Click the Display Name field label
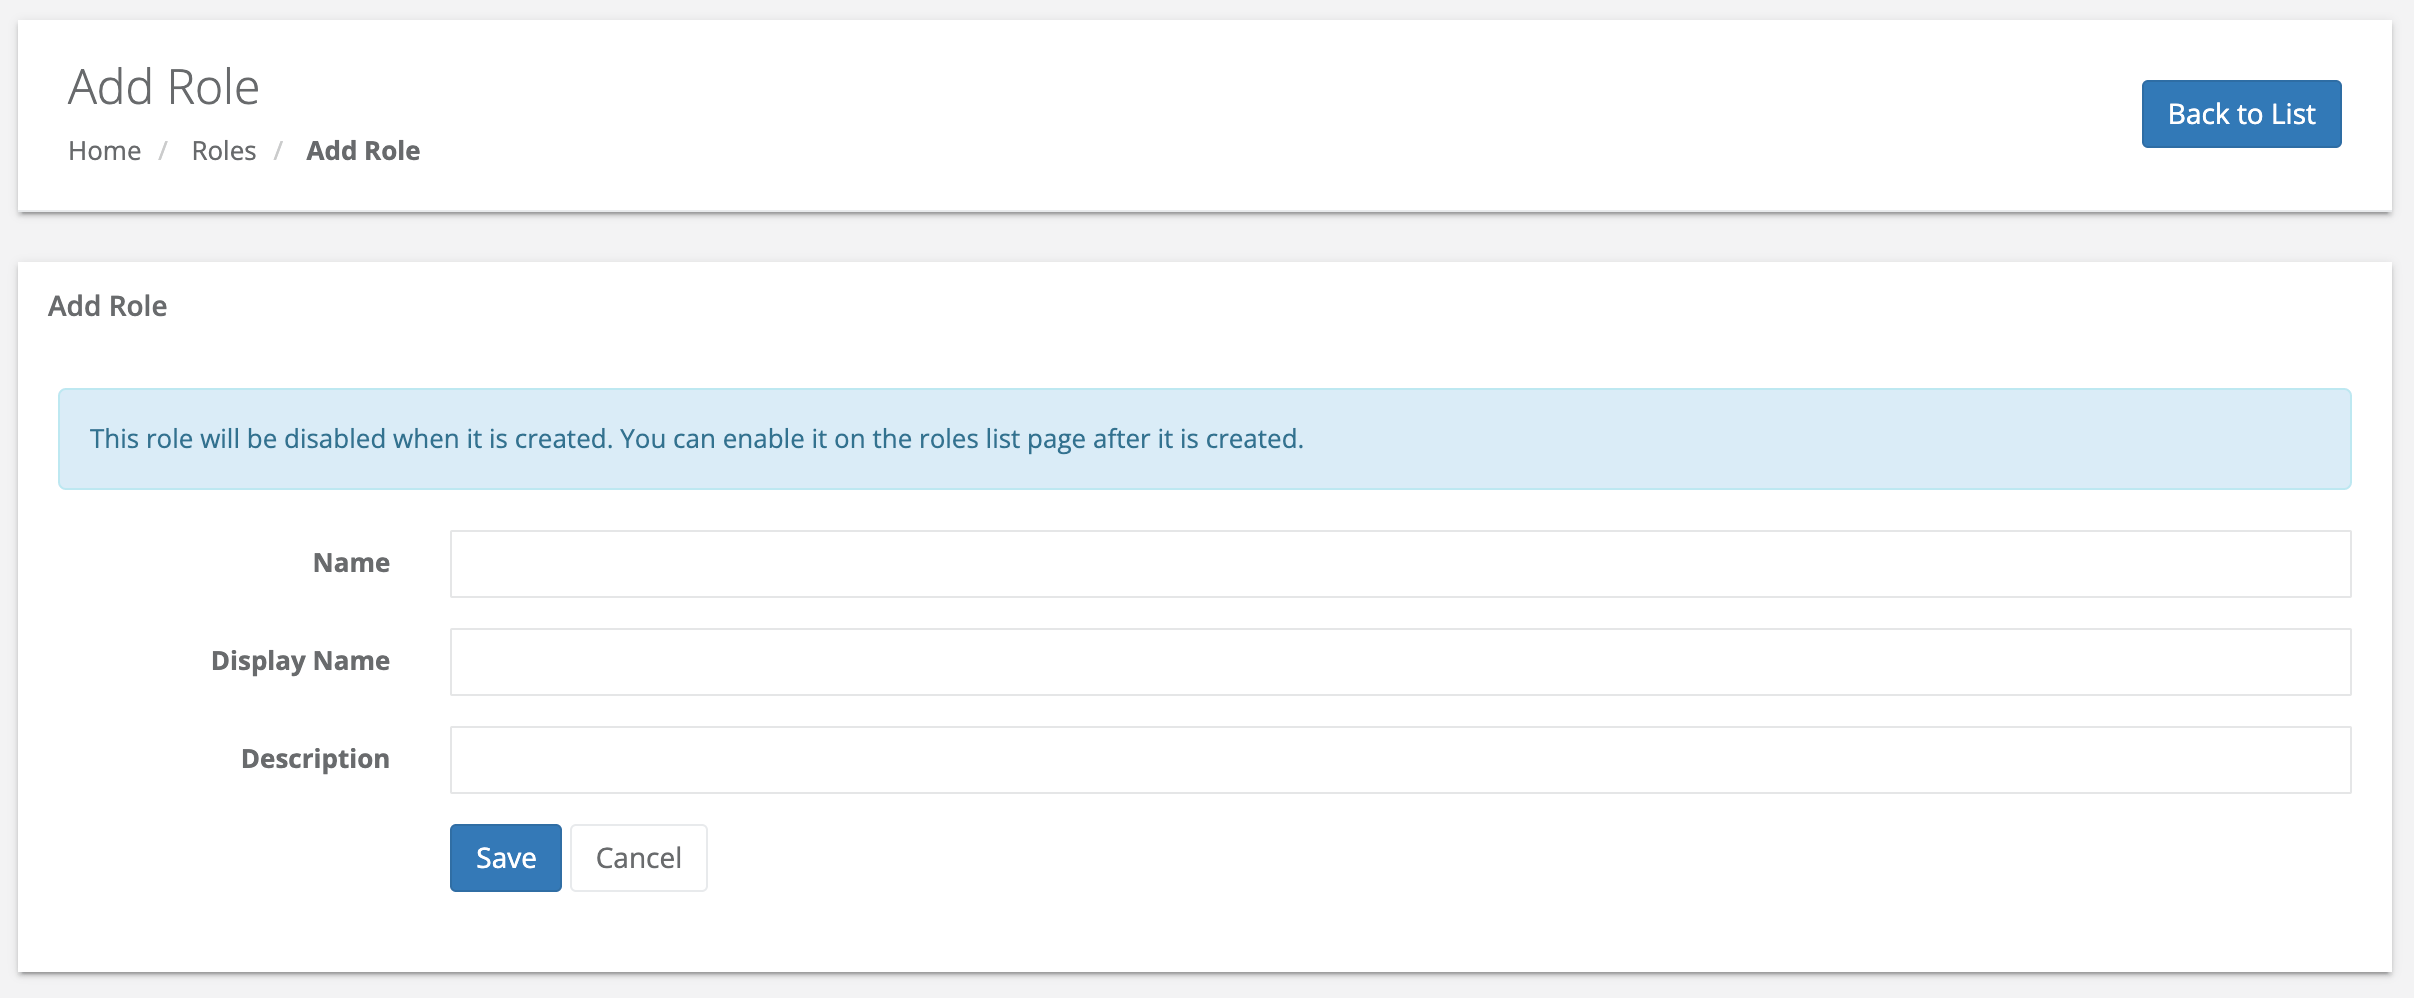 click(x=299, y=660)
